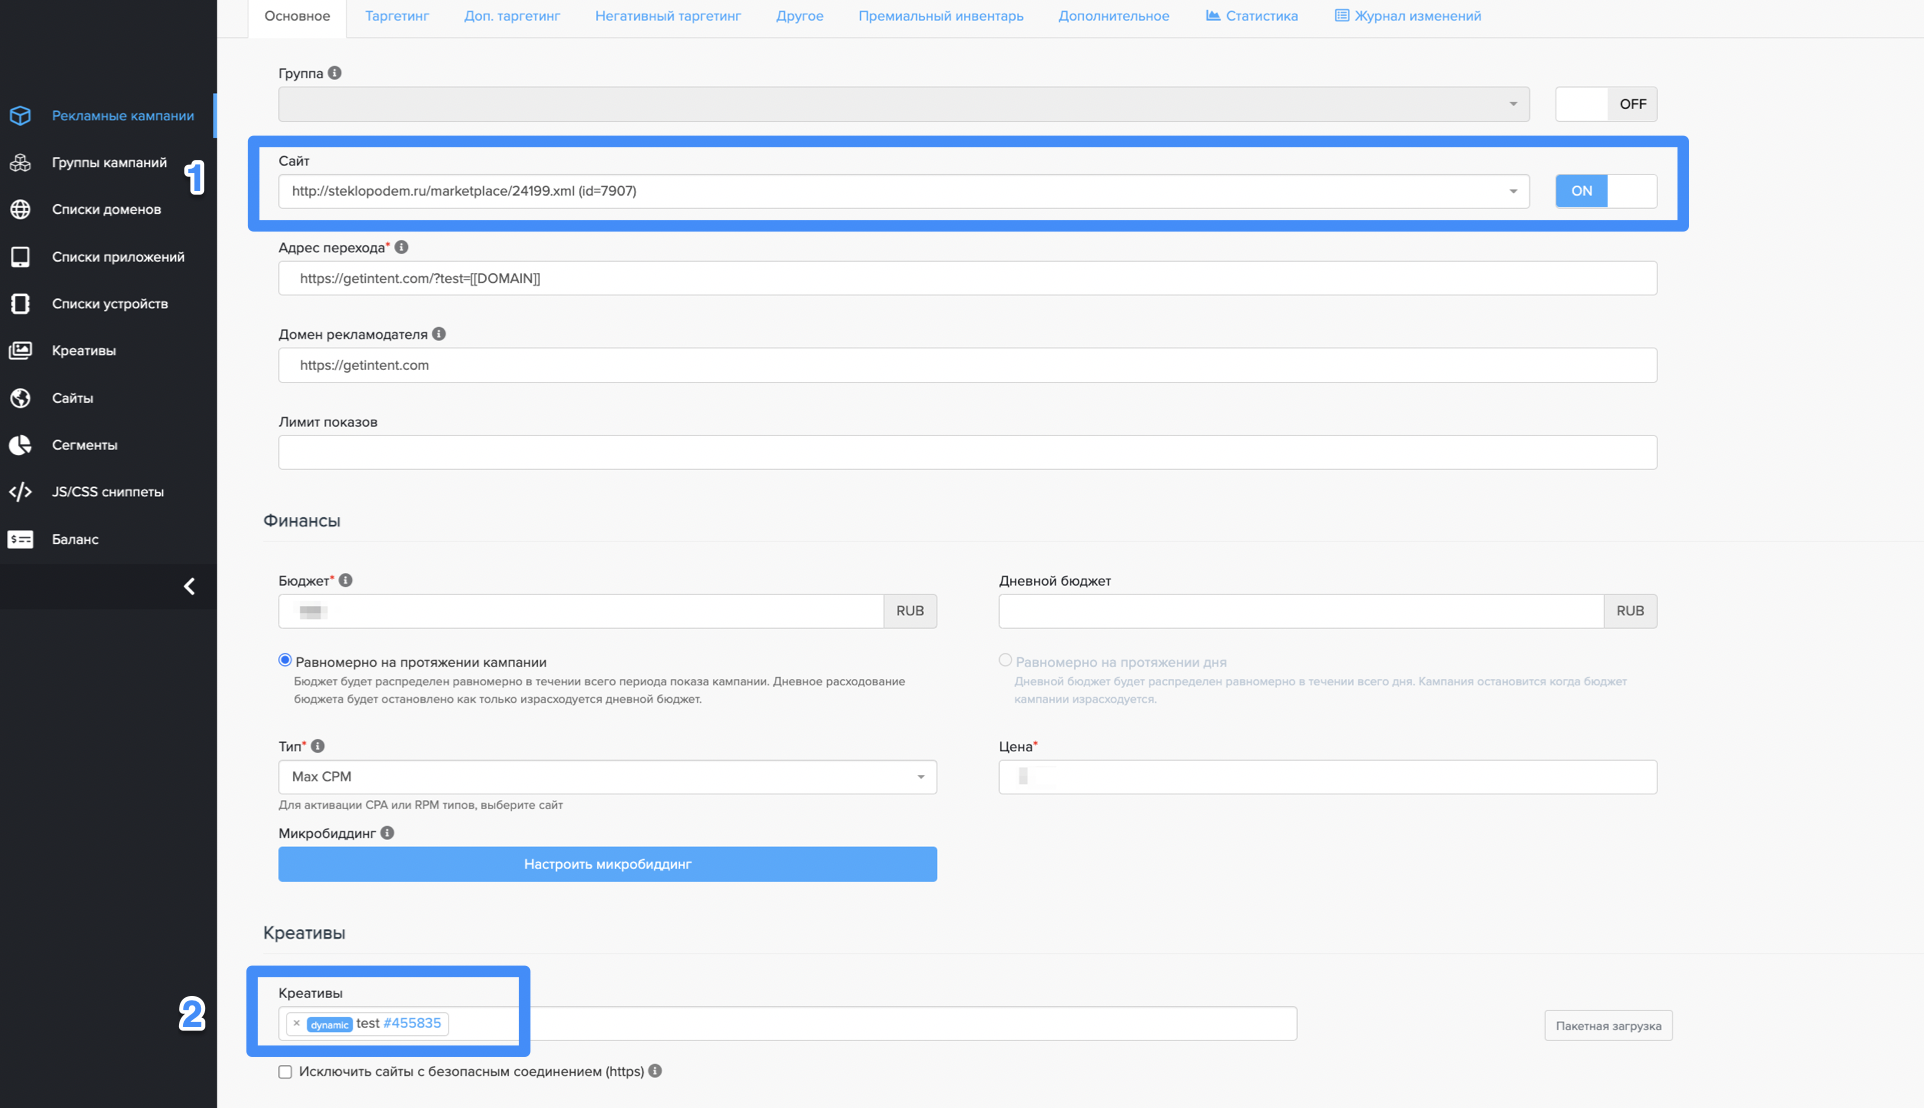1924x1108 pixels.
Task: Click the Креативы image gallery icon
Action: [21, 351]
